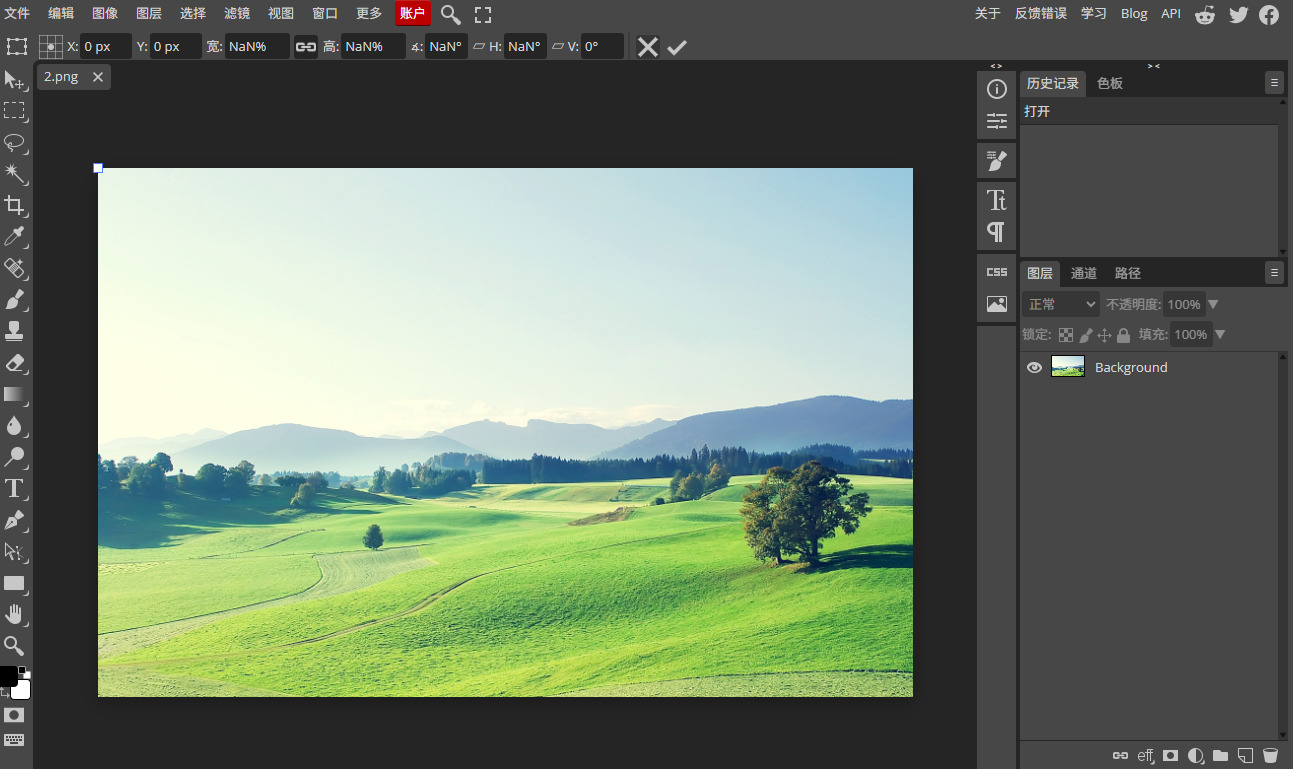Click the 账户 button

(412, 14)
